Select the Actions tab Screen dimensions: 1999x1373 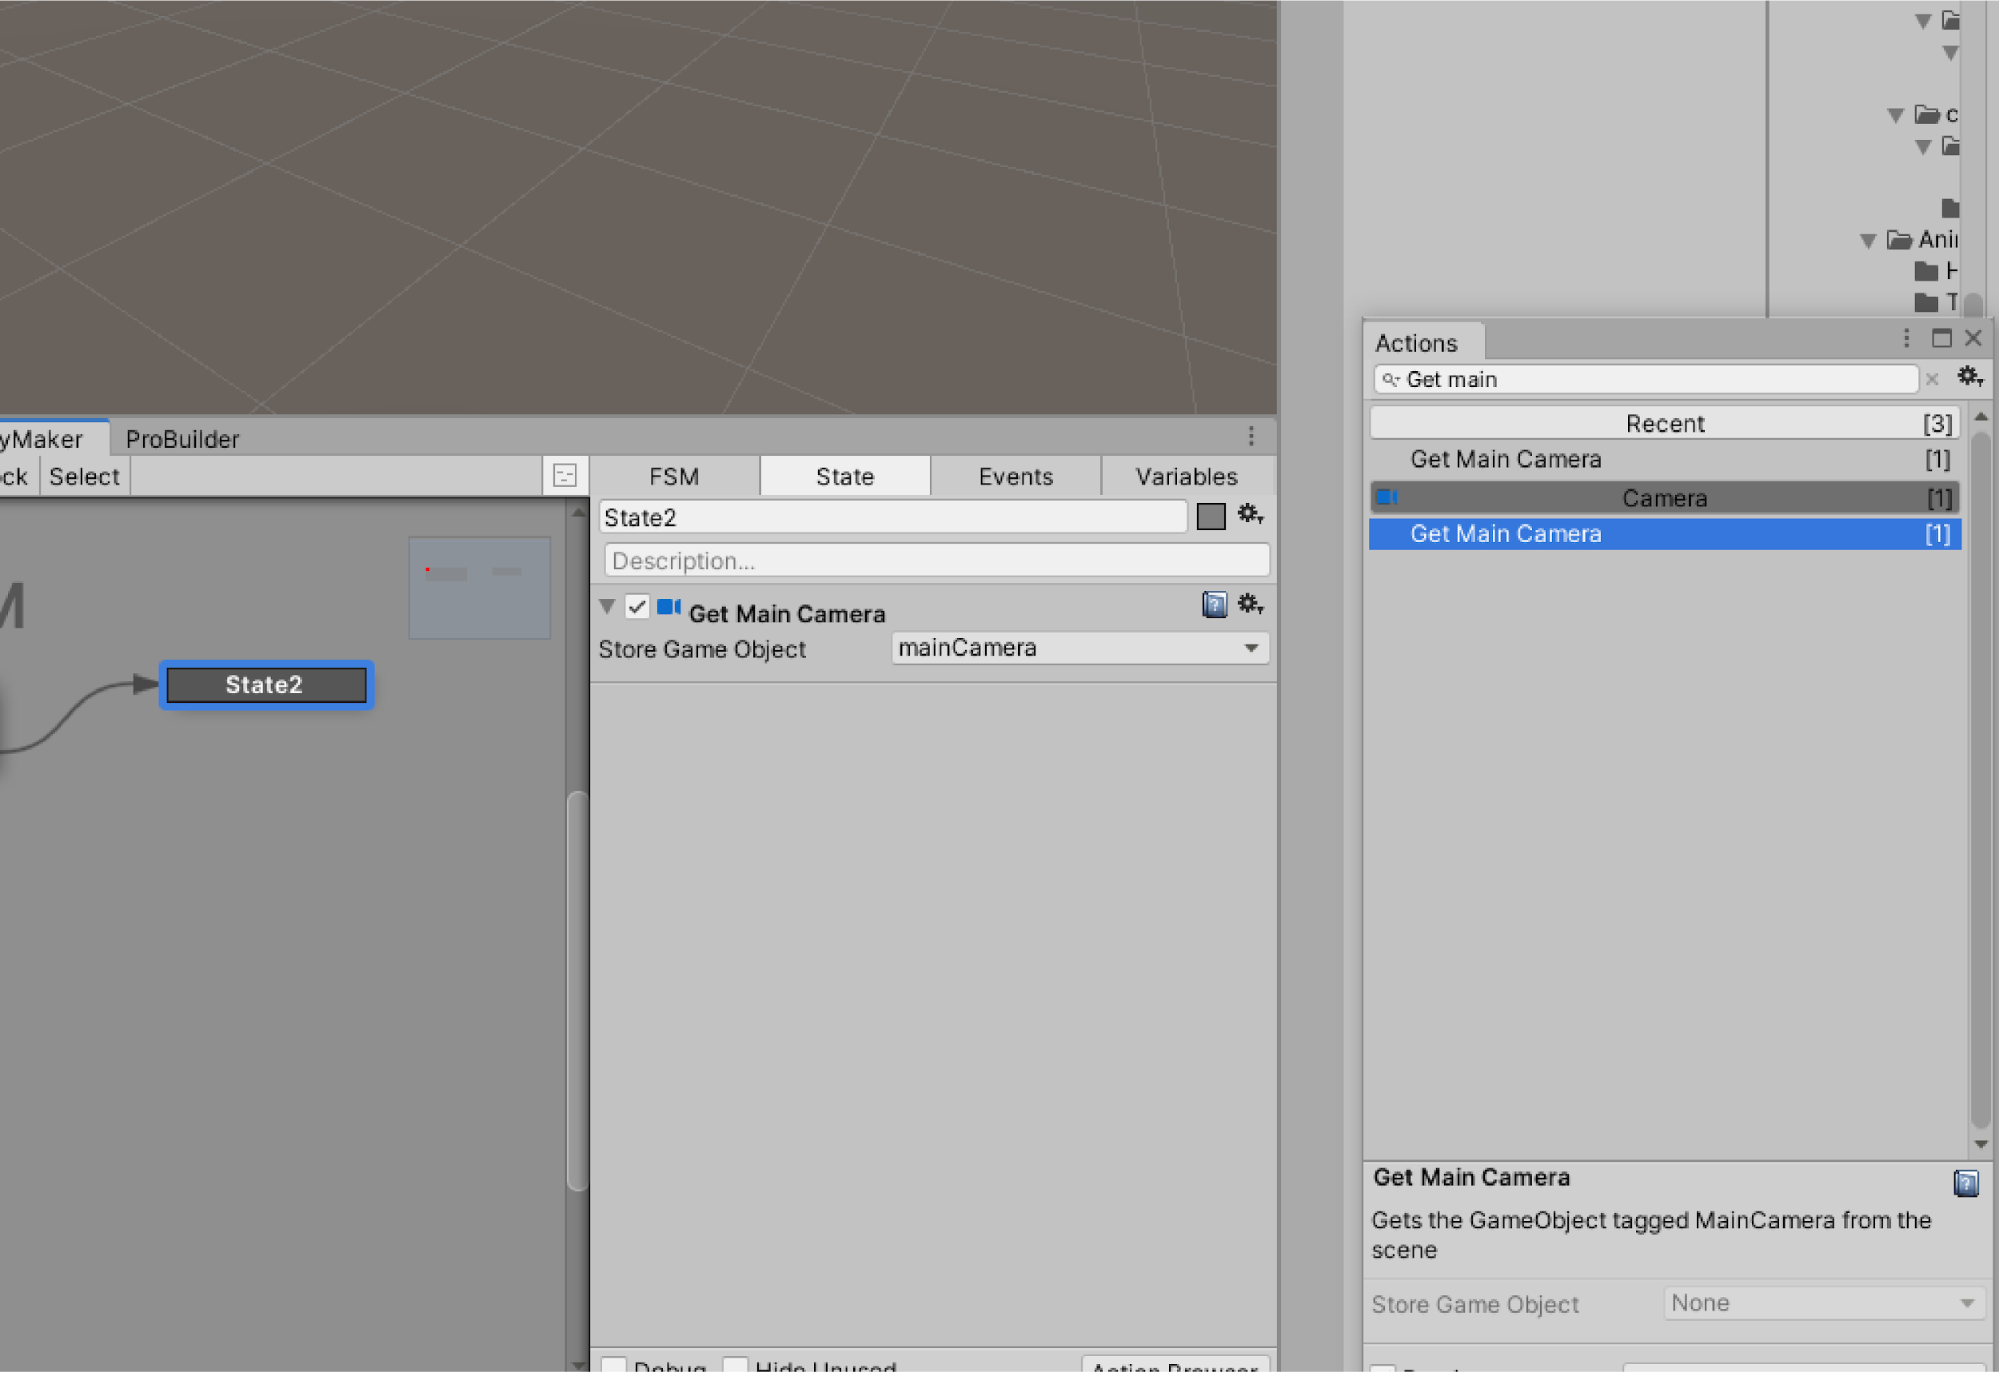[x=1423, y=343]
